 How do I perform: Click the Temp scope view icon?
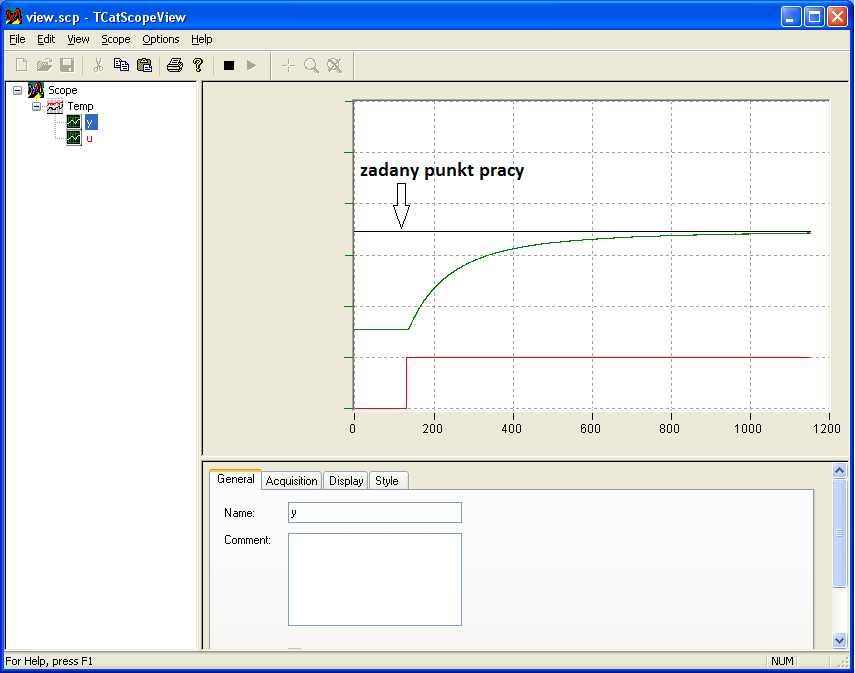click(x=55, y=106)
